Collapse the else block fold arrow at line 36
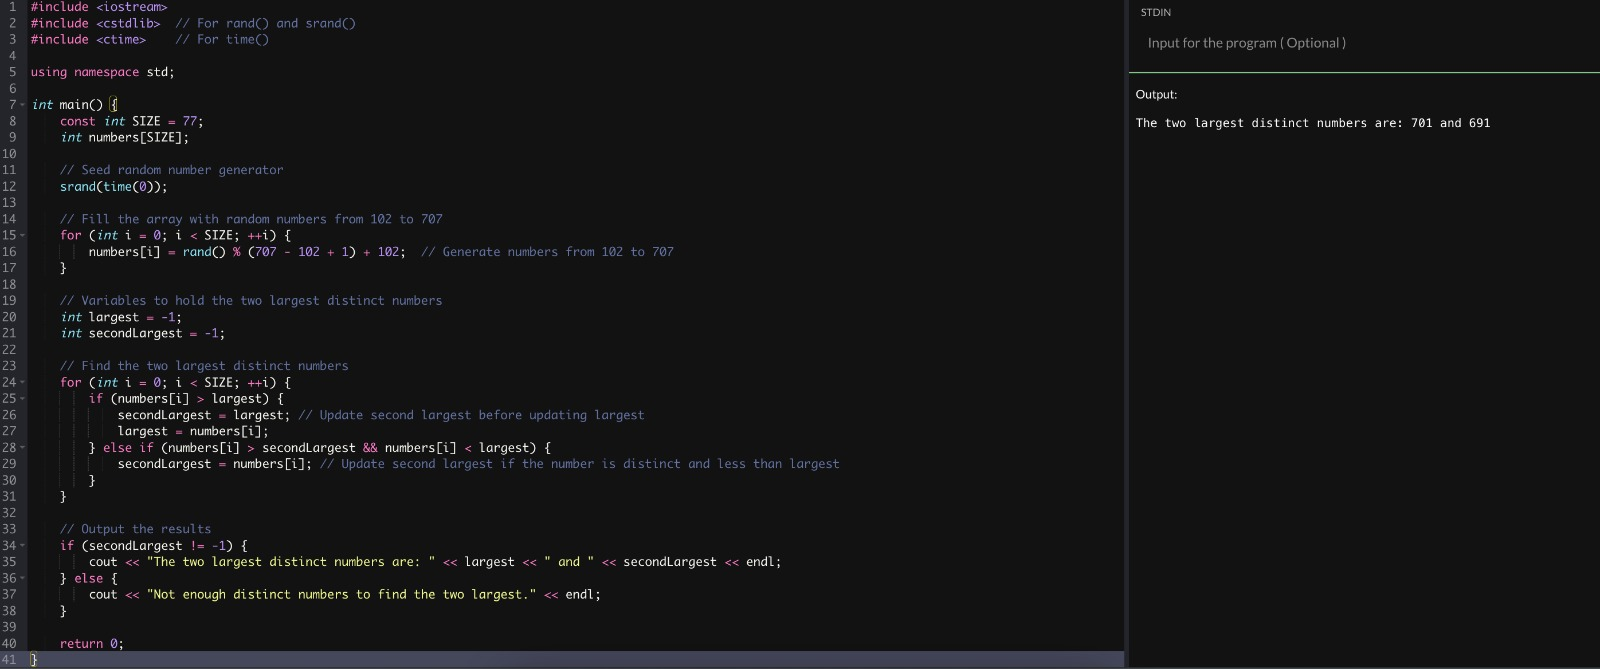 (x=23, y=579)
